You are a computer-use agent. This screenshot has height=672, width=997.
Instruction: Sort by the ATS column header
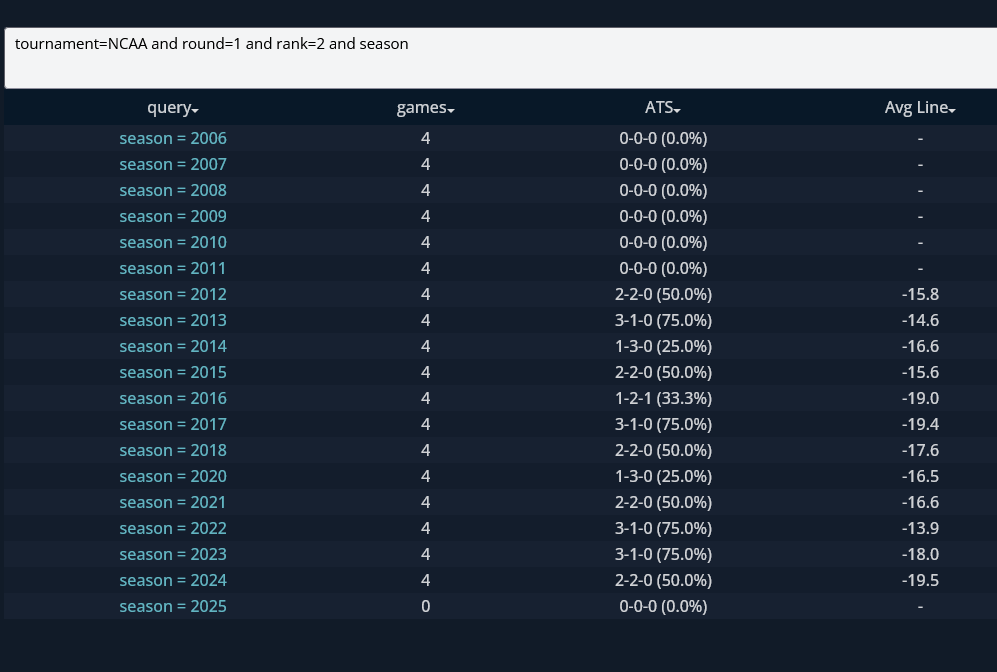[663, 107]
